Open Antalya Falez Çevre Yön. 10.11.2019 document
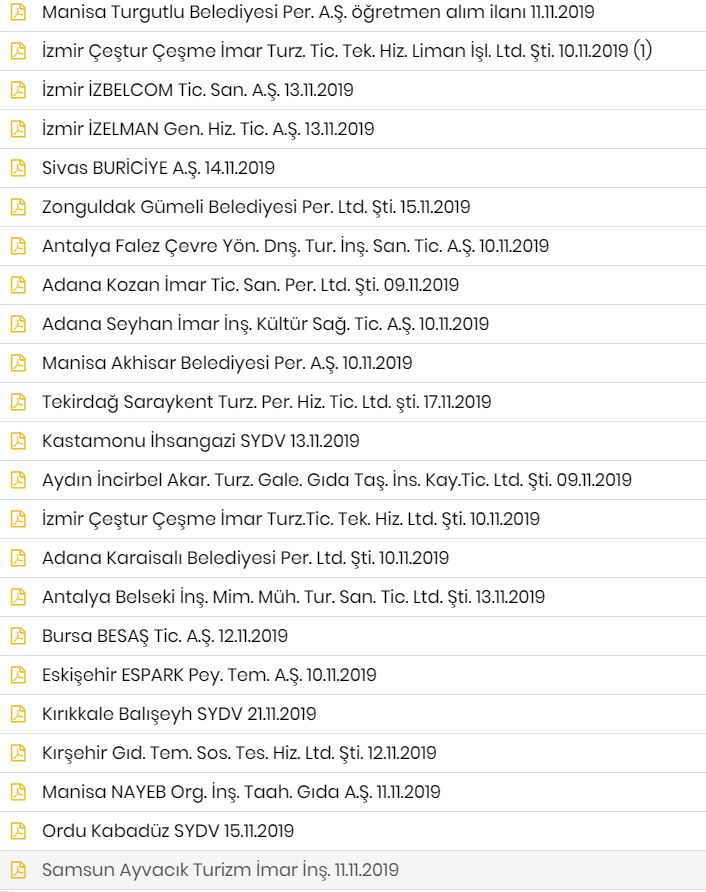Screen dimensions: 706x892 pos(295,246)
